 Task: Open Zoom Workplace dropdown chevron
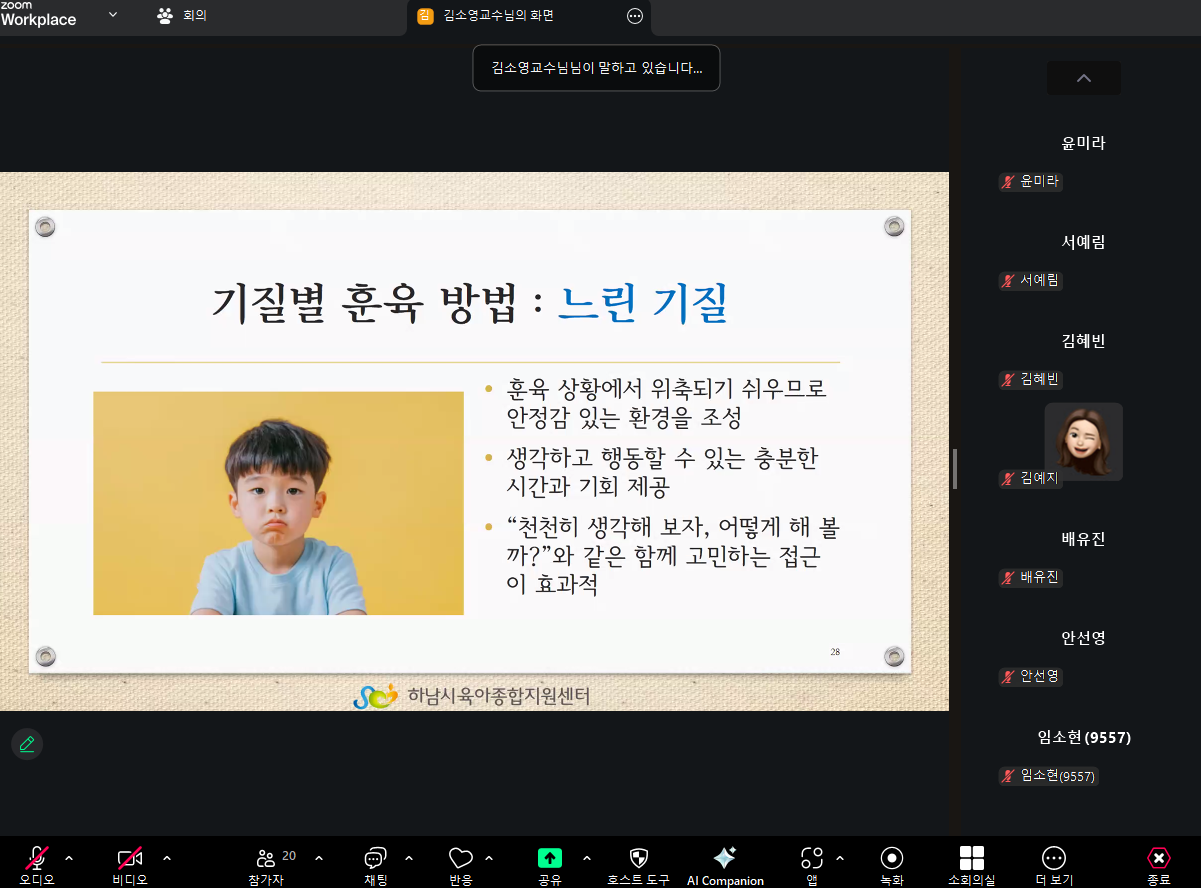pyautogui.click(x=112, y=15)
